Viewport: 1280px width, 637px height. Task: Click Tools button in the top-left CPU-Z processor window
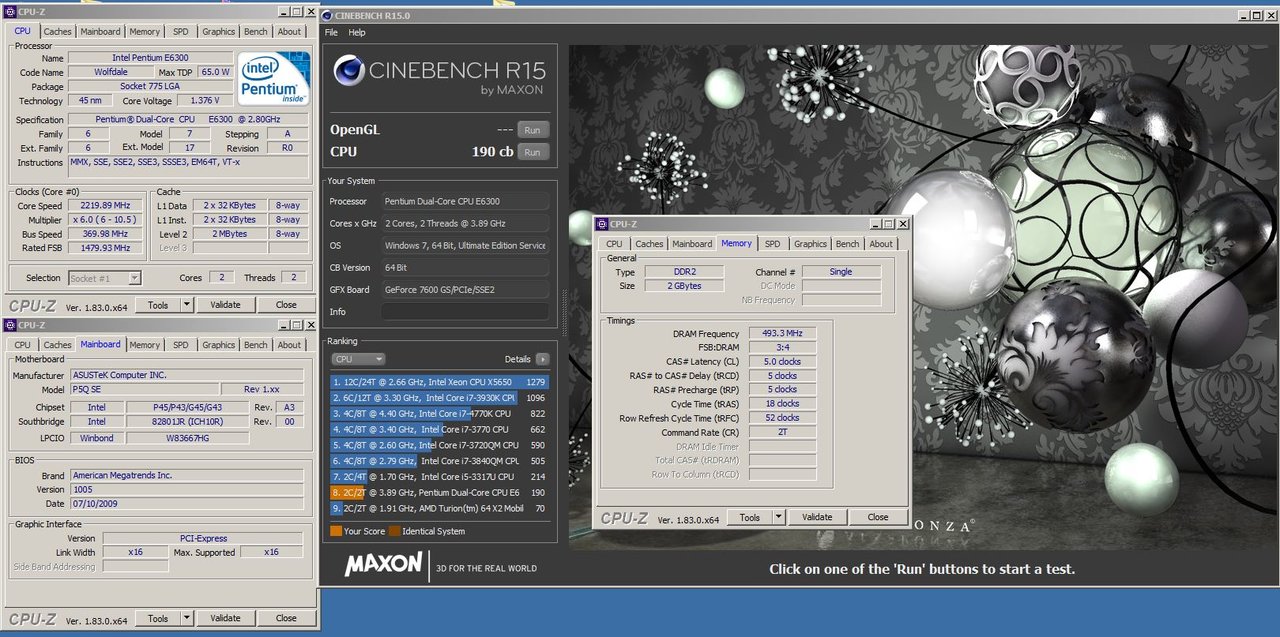(x=158, y=305)
